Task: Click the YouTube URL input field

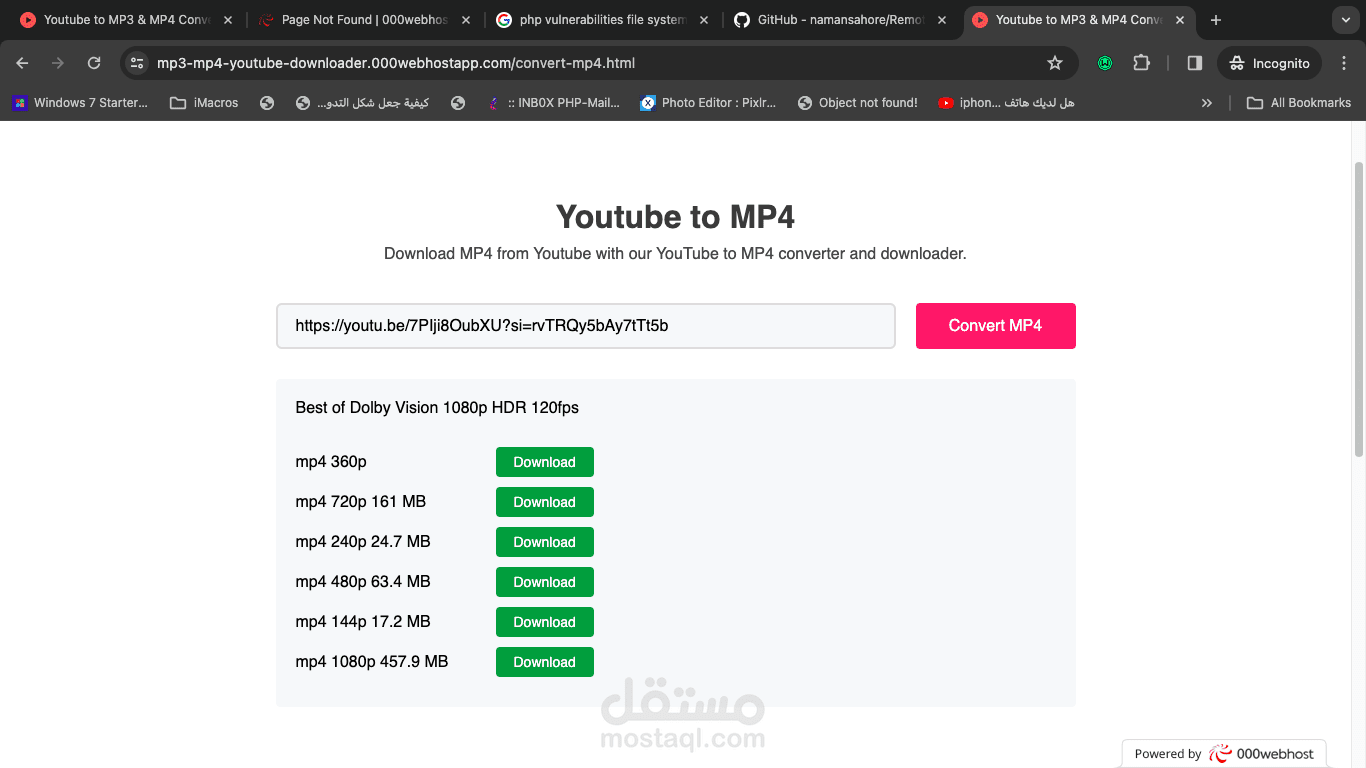Action: point(586,326)
